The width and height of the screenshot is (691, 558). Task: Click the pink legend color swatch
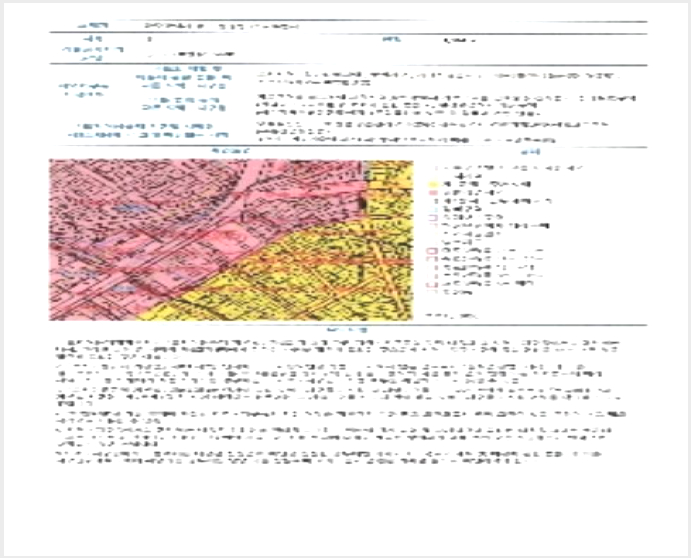tap(433, 193)
